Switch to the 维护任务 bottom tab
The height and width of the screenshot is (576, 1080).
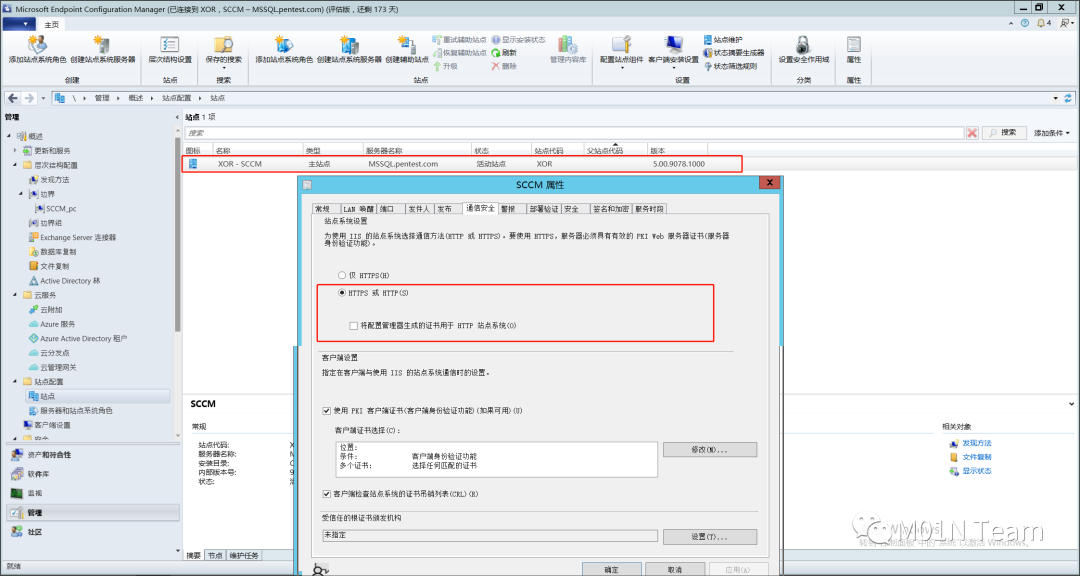pos(244,555)
